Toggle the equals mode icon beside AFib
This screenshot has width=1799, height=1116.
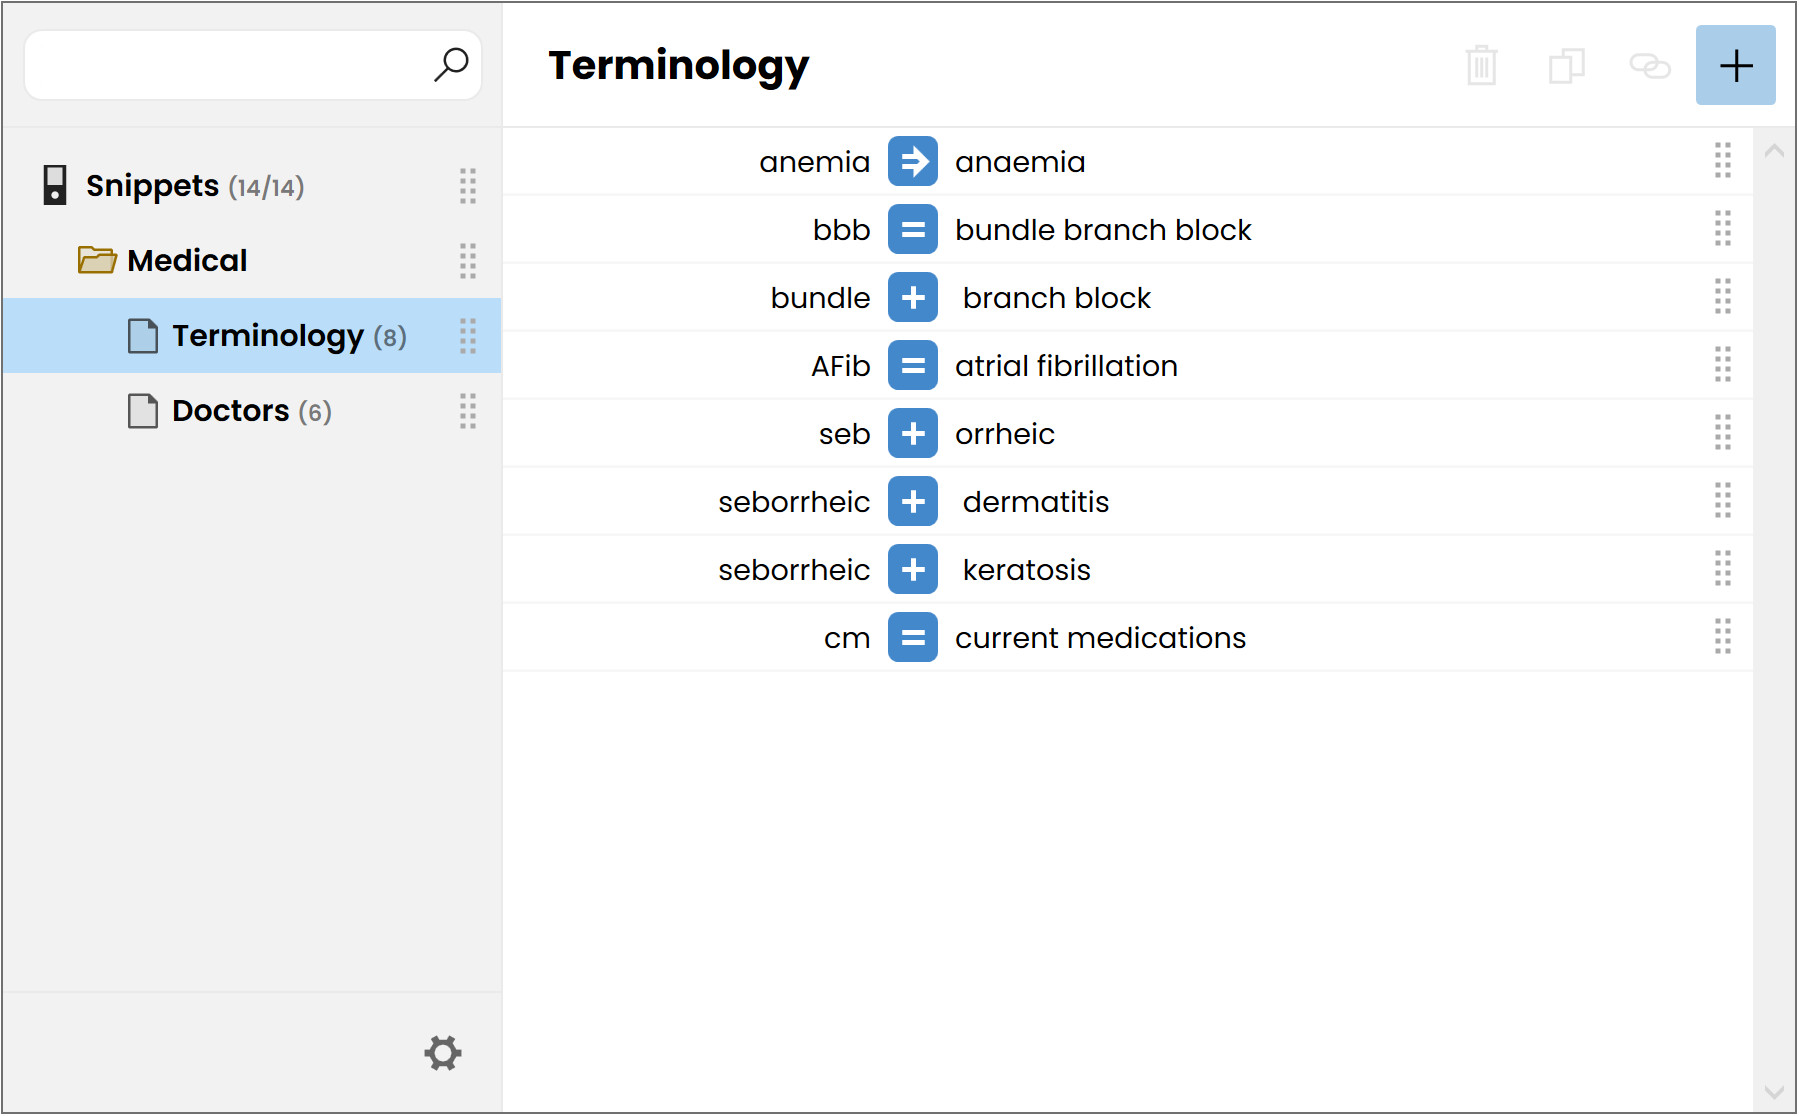click(x=913, y=366)
